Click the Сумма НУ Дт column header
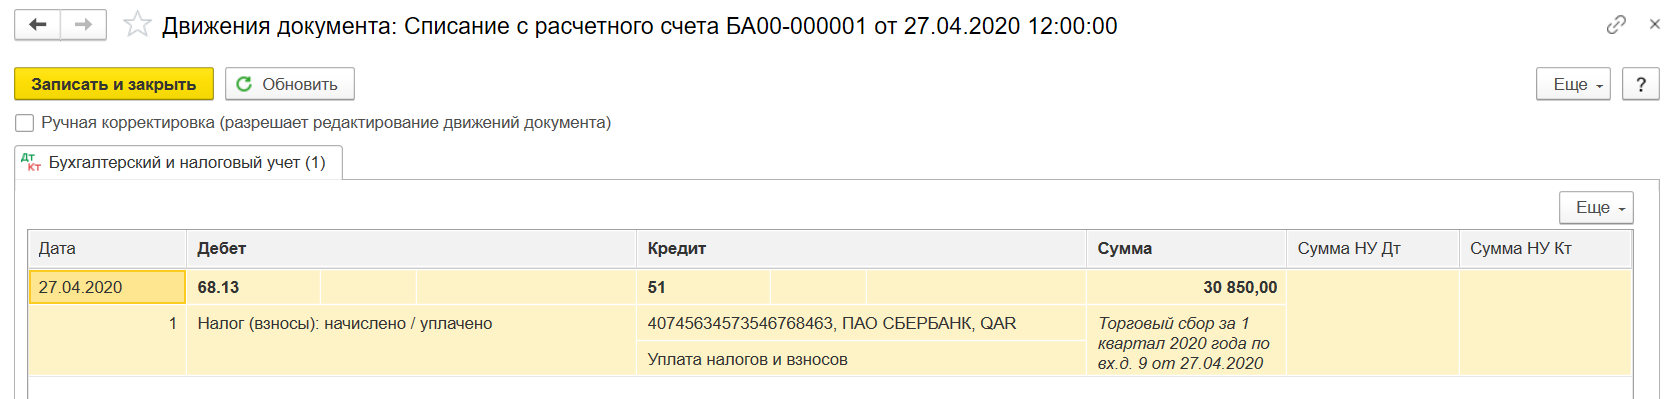 pos(1372,248)
